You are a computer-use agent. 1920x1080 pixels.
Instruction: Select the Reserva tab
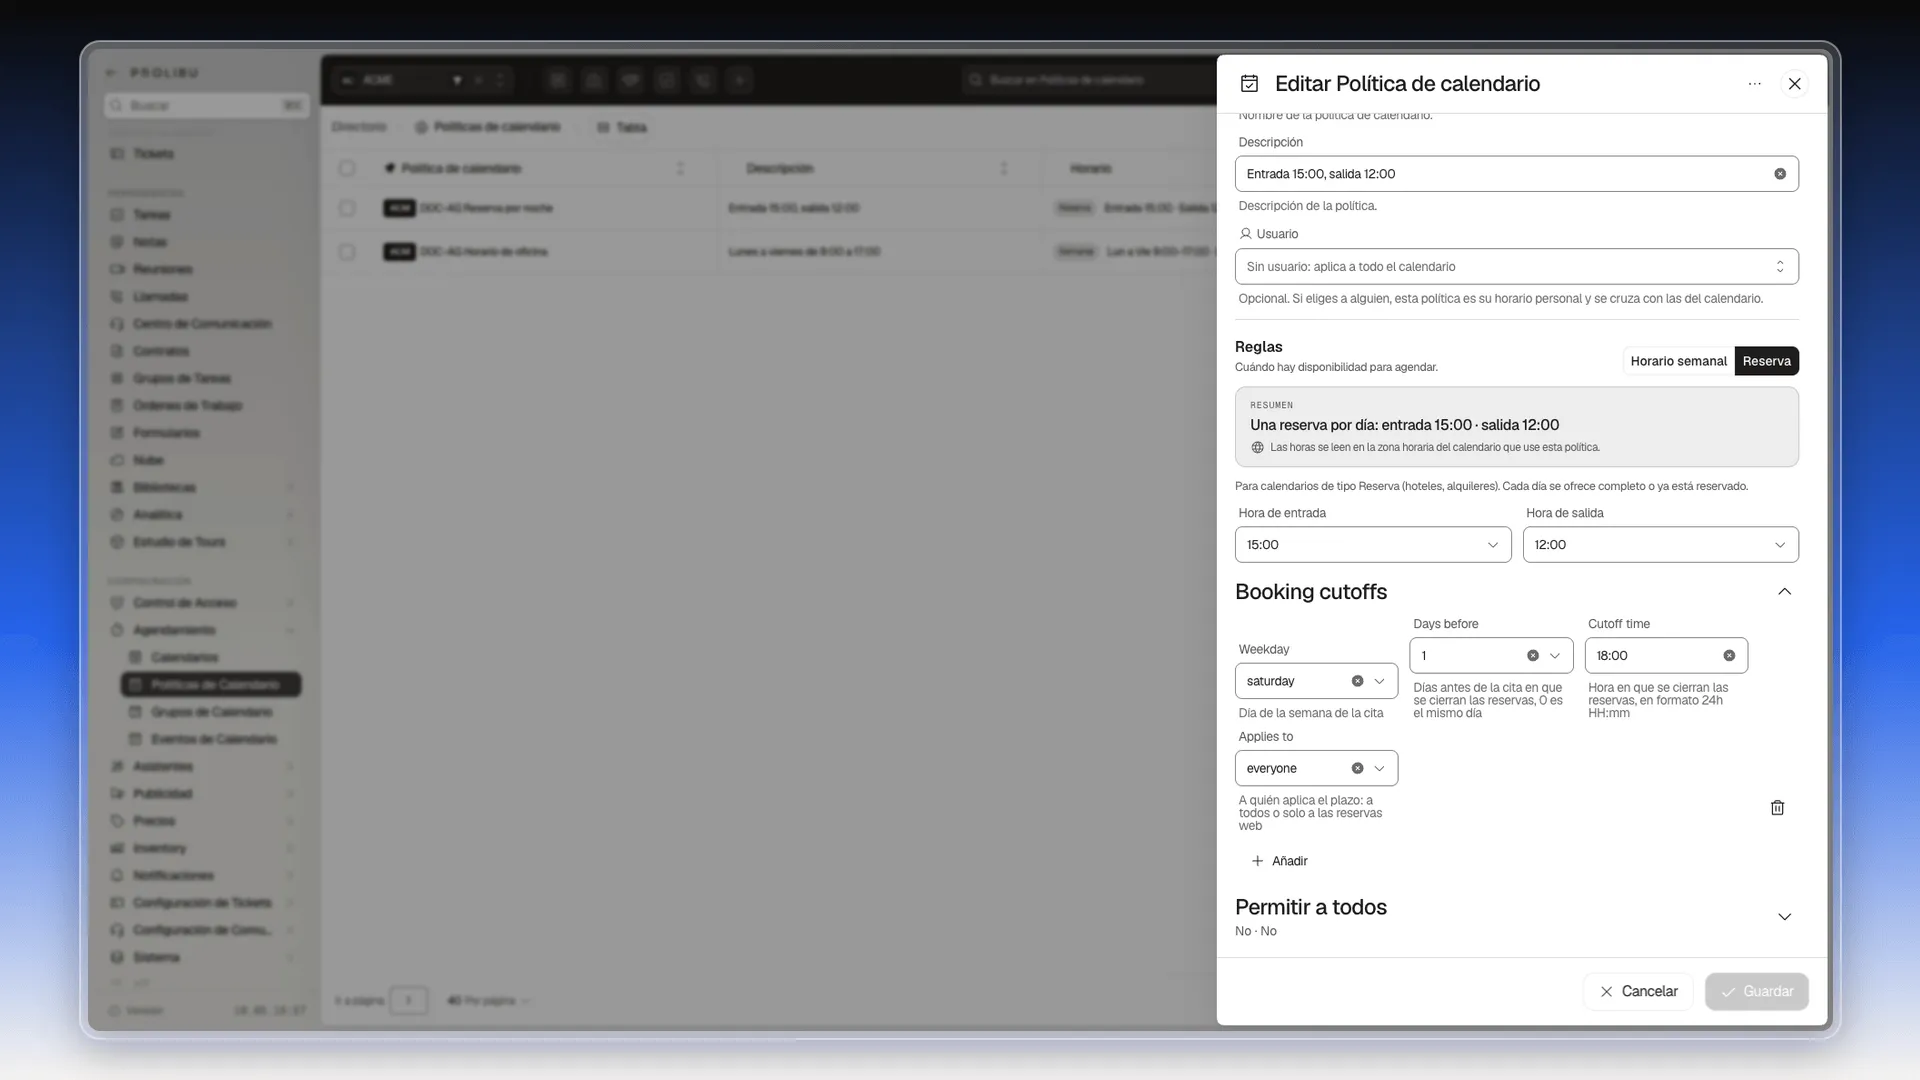coord(1766,361)
